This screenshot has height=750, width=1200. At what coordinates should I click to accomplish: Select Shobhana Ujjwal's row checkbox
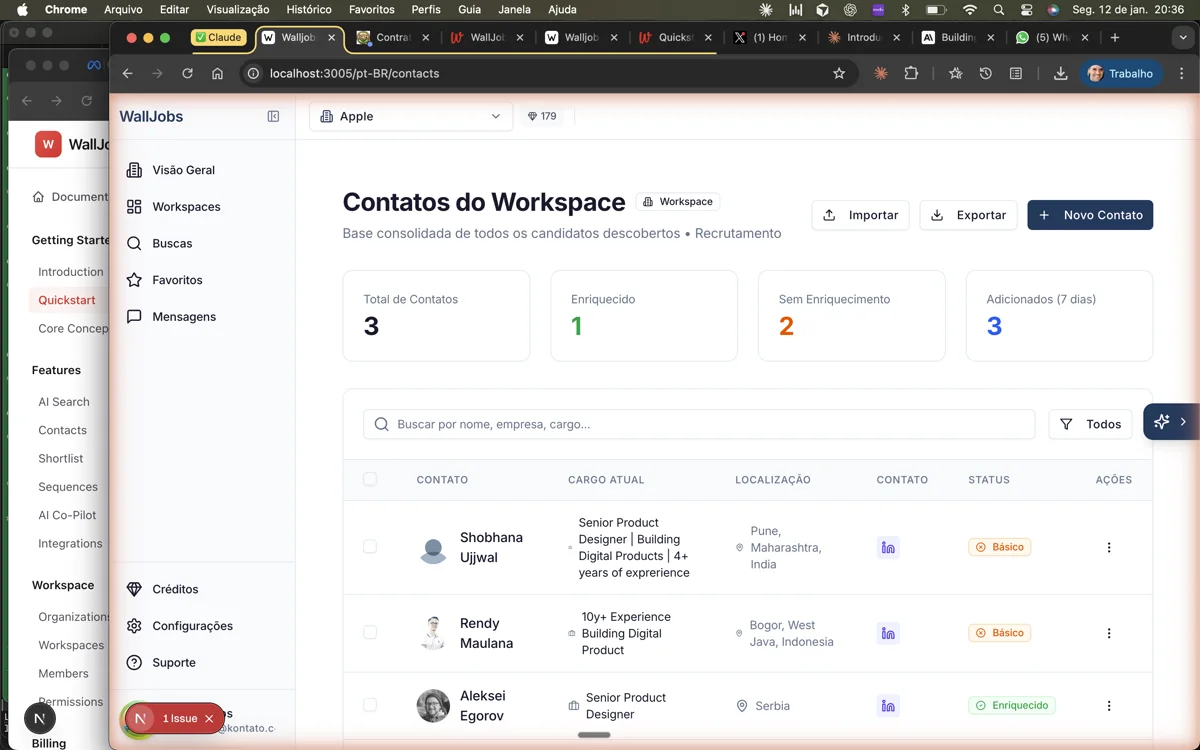point(370,547)
